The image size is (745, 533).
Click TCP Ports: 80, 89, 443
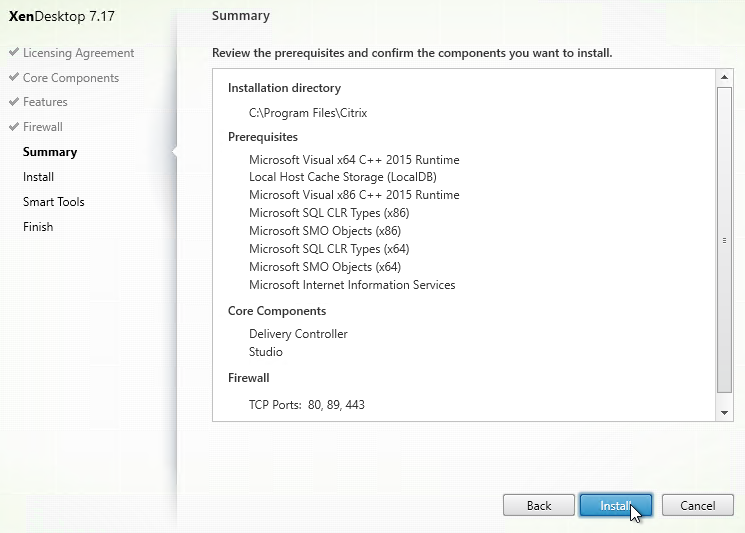306,405
